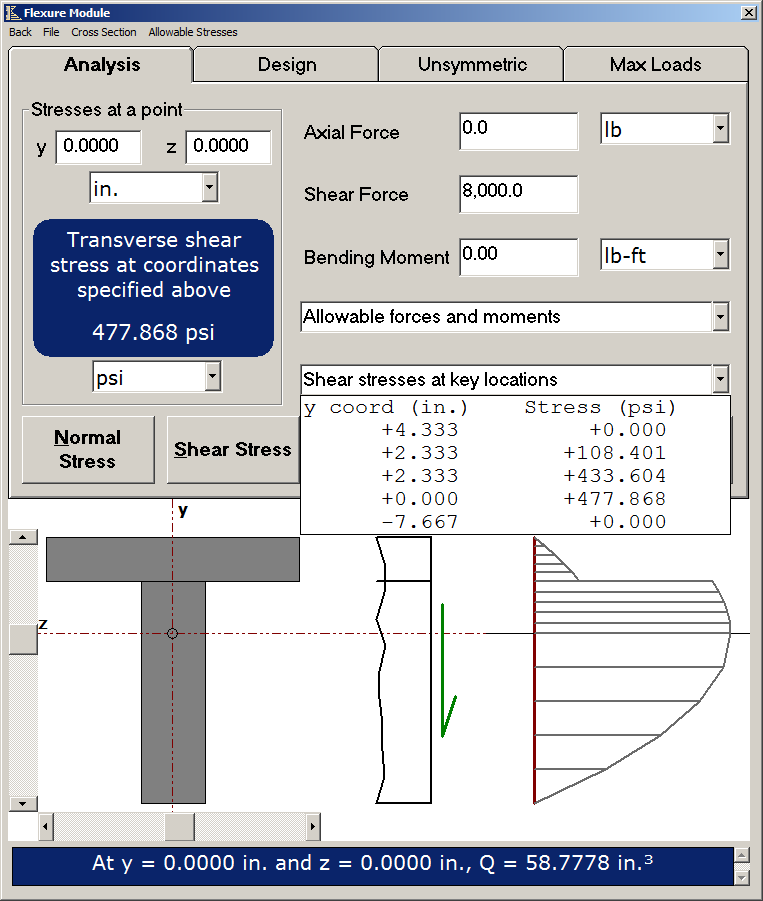Screen dimensions: 763x901
Task: Click the Flexure Module title bar app icon
Action: click(x=12, y=13)
